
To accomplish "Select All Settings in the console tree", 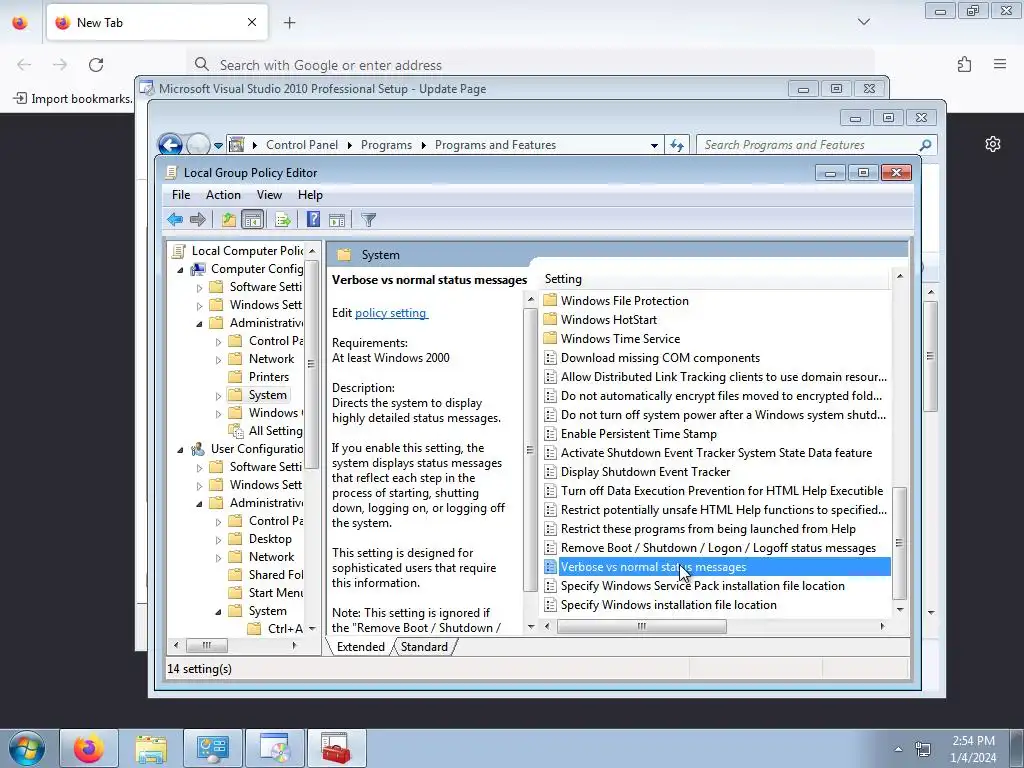I will pos(275,431).
